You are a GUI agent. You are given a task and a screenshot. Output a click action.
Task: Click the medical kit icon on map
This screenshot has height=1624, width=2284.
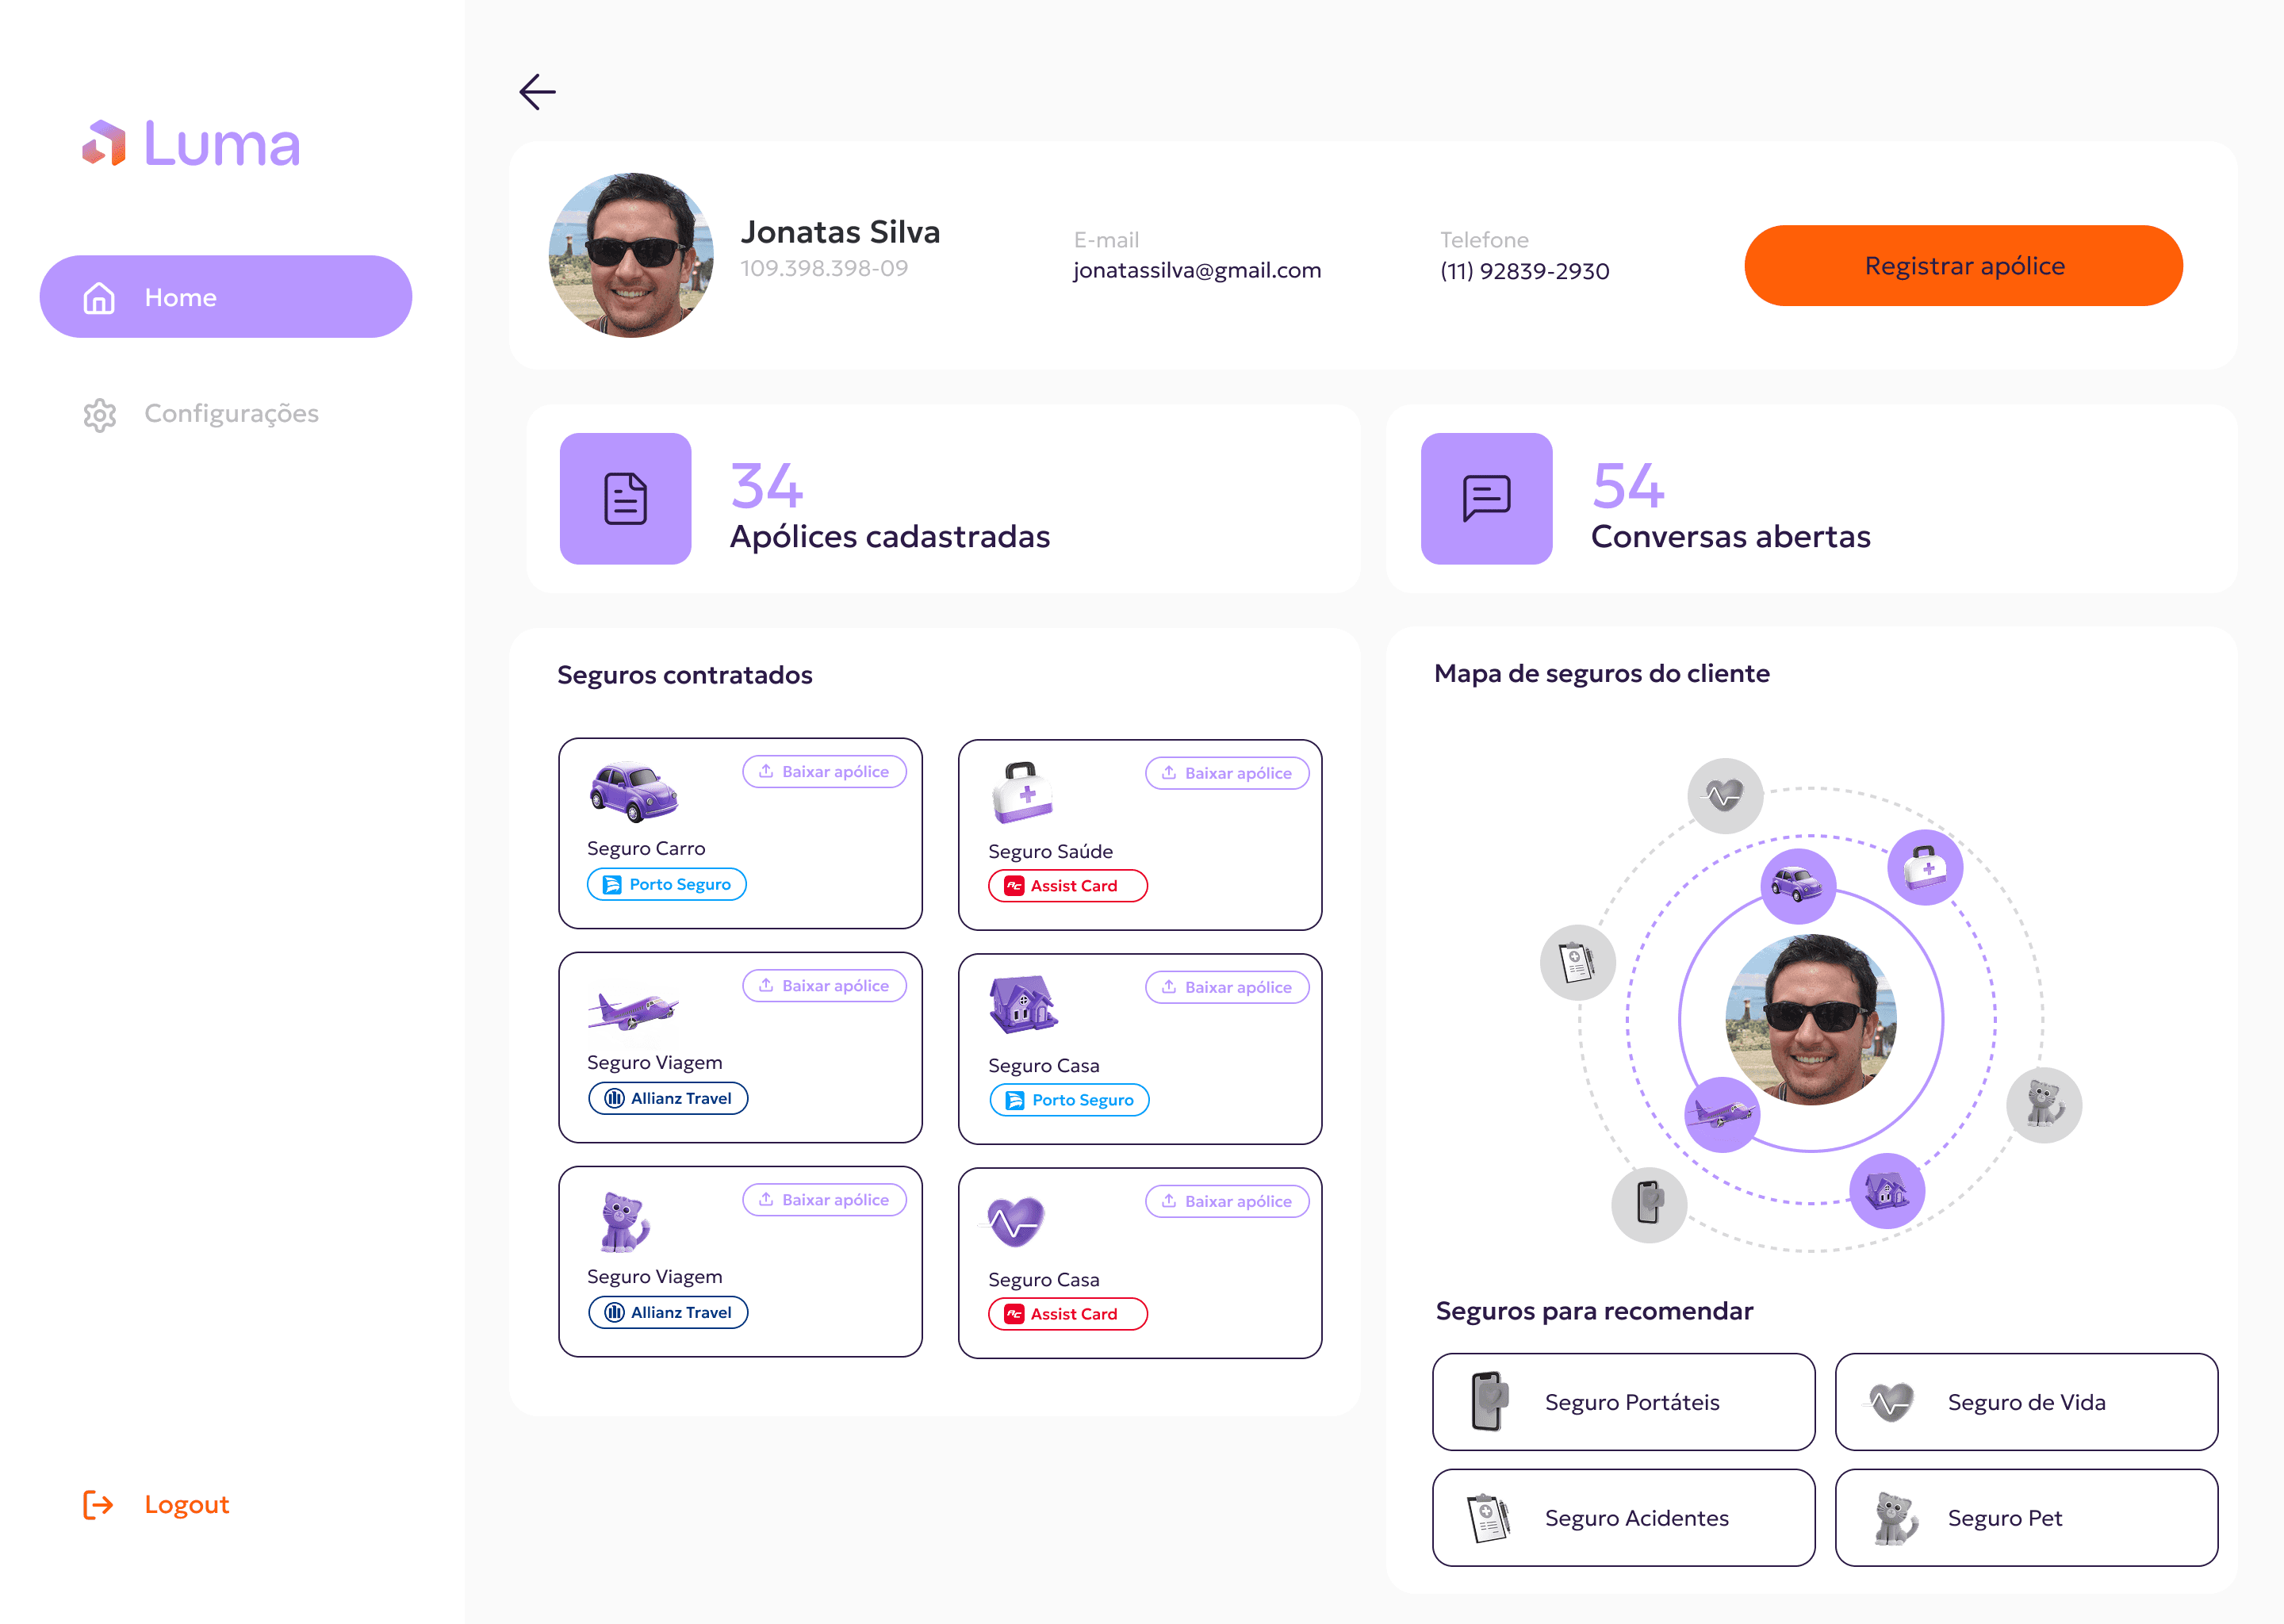point(1925,867)
